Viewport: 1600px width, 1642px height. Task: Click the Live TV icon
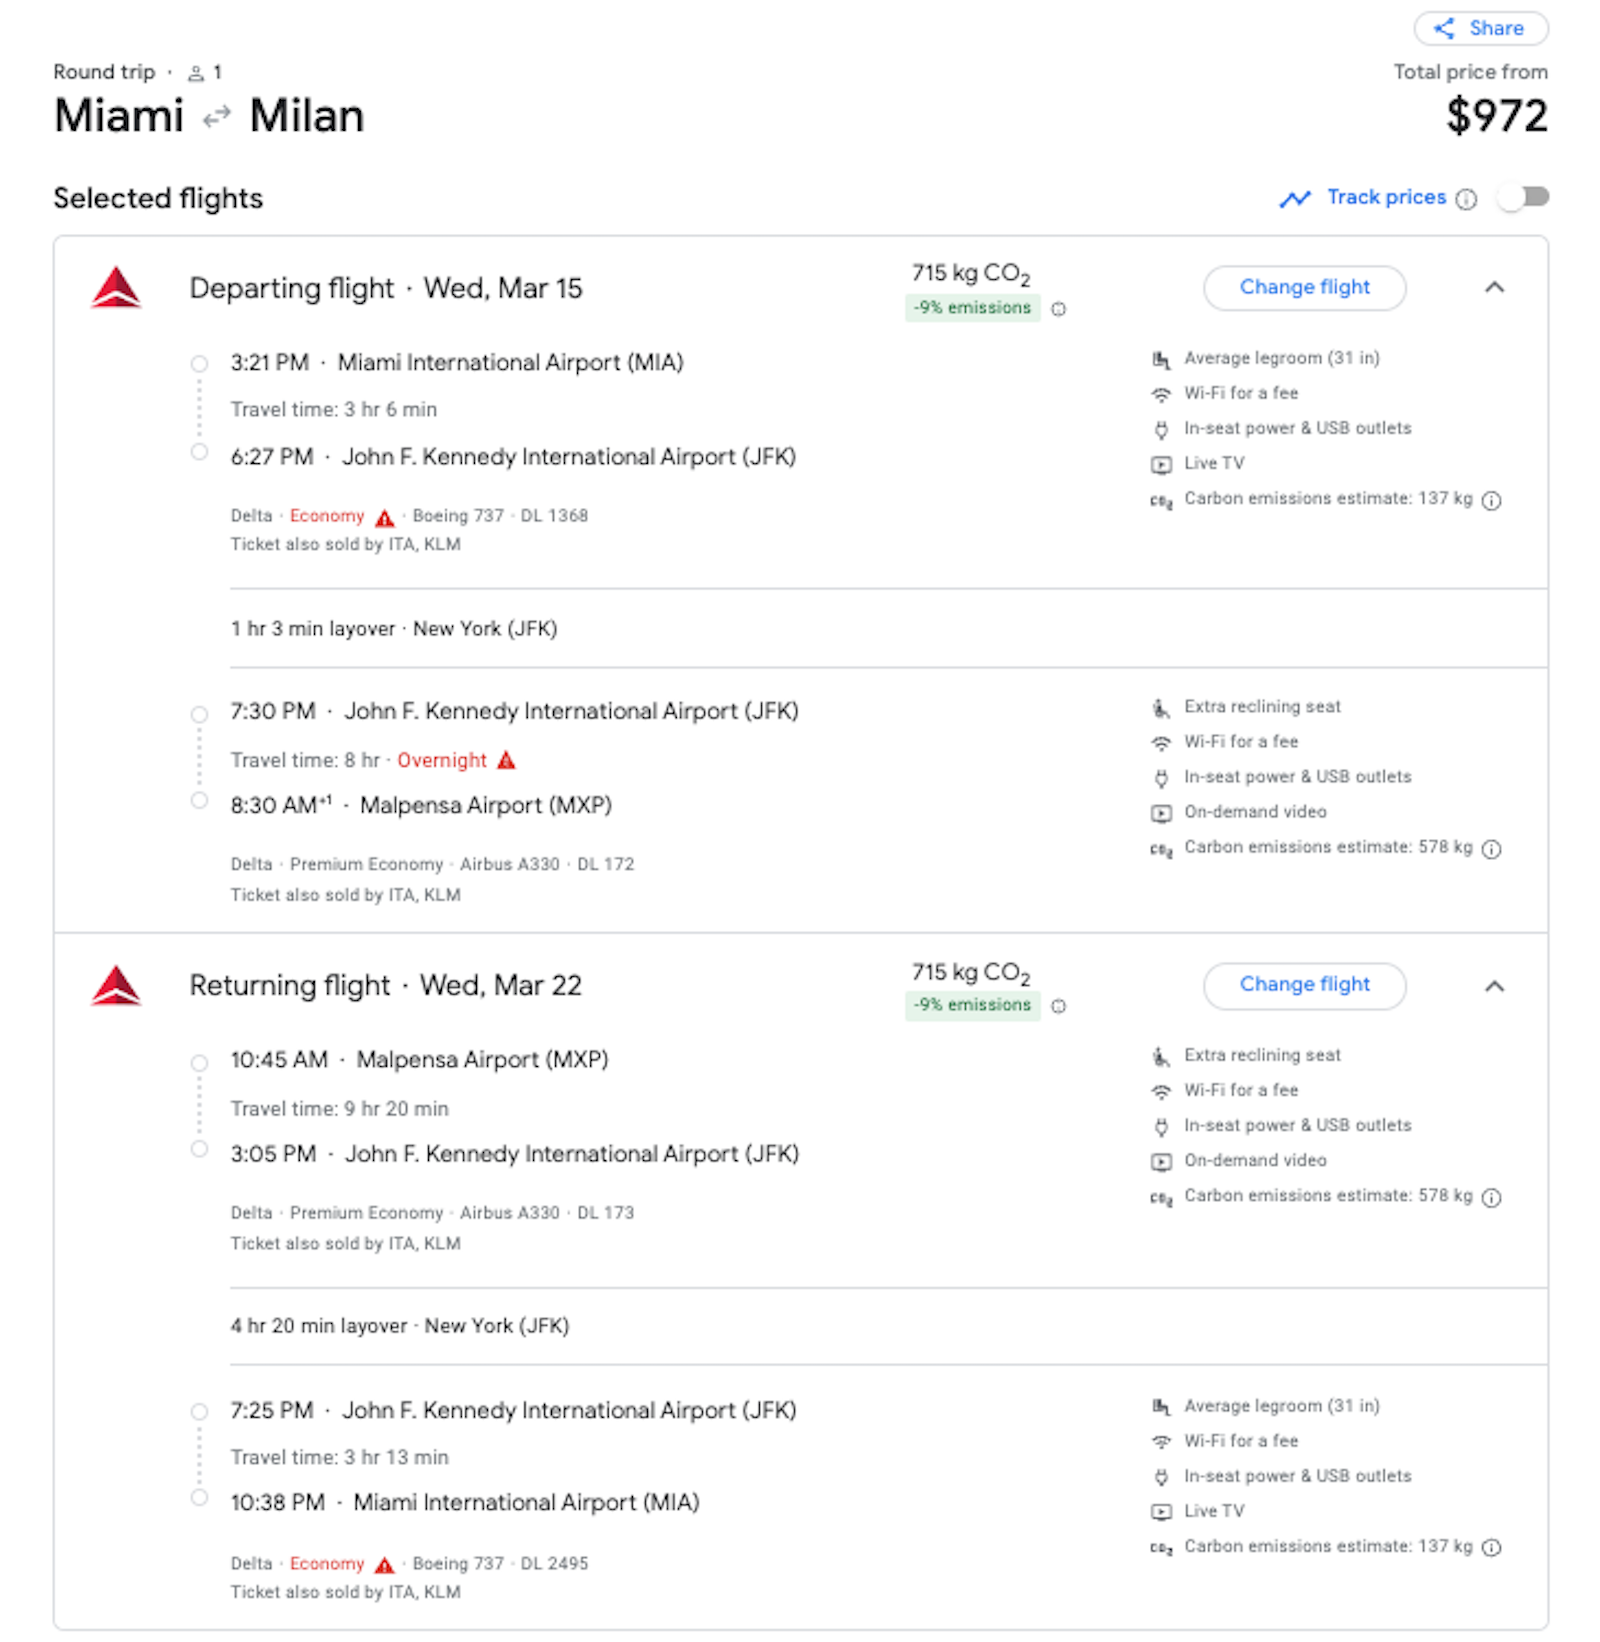click(1161, 464)
